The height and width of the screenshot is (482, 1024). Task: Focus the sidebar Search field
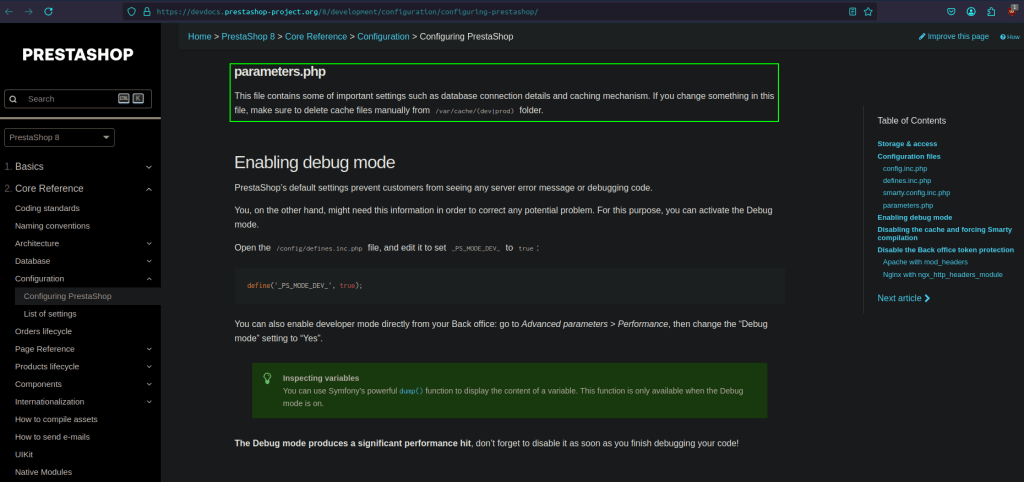pos(70,99)
